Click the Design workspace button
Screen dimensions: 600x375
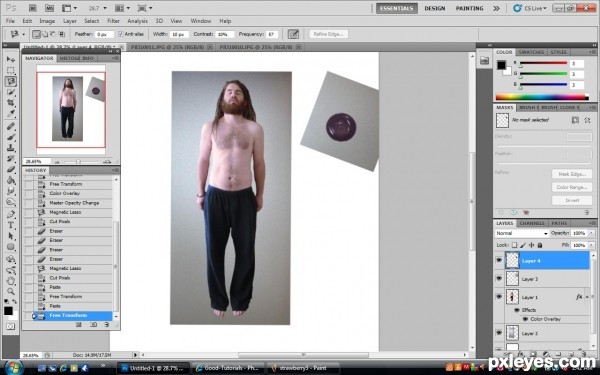pyautogui.click(x=435, y=8)
